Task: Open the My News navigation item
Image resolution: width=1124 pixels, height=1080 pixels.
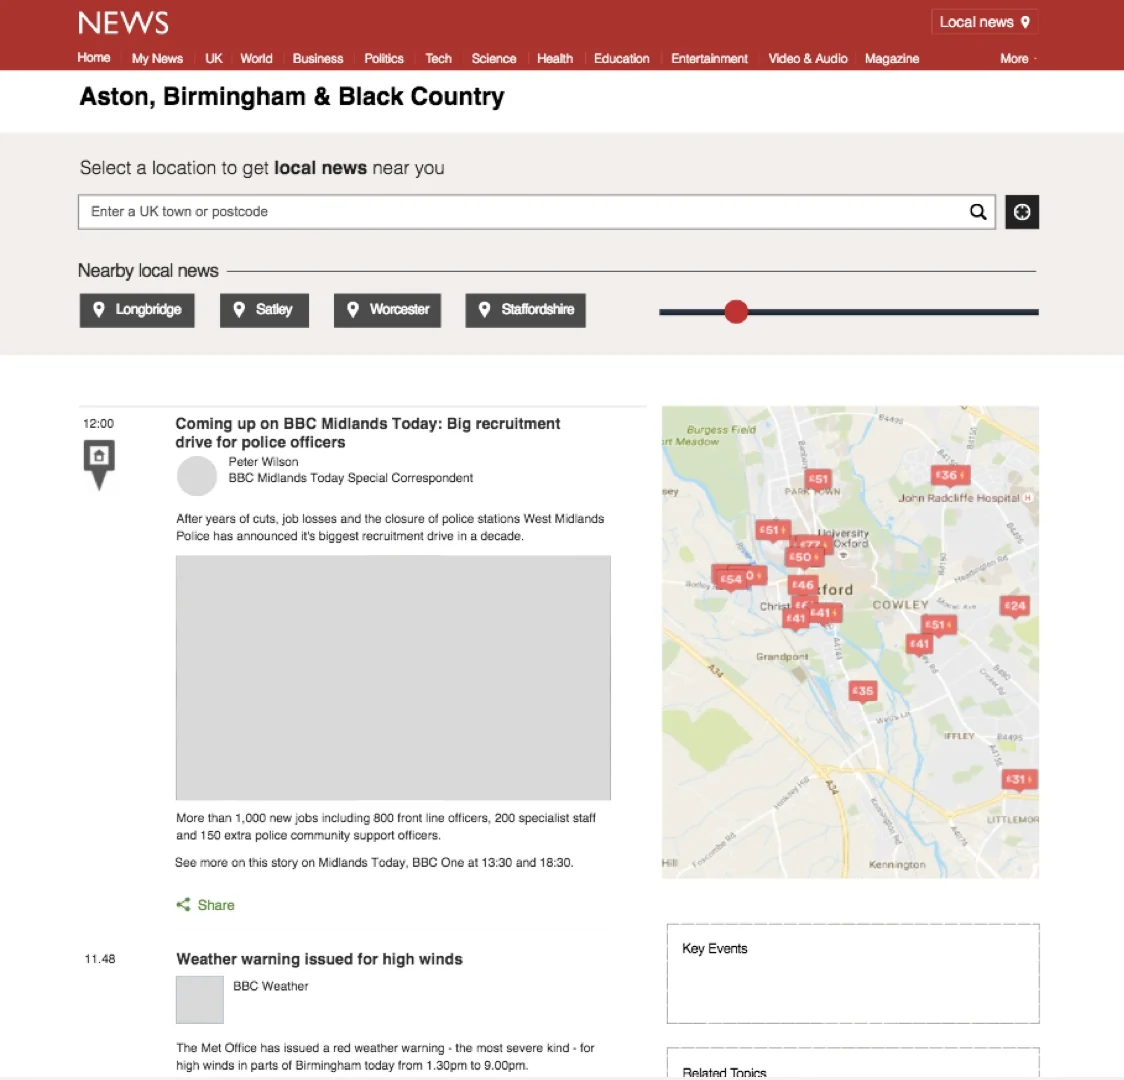Action: coord(157,59)
